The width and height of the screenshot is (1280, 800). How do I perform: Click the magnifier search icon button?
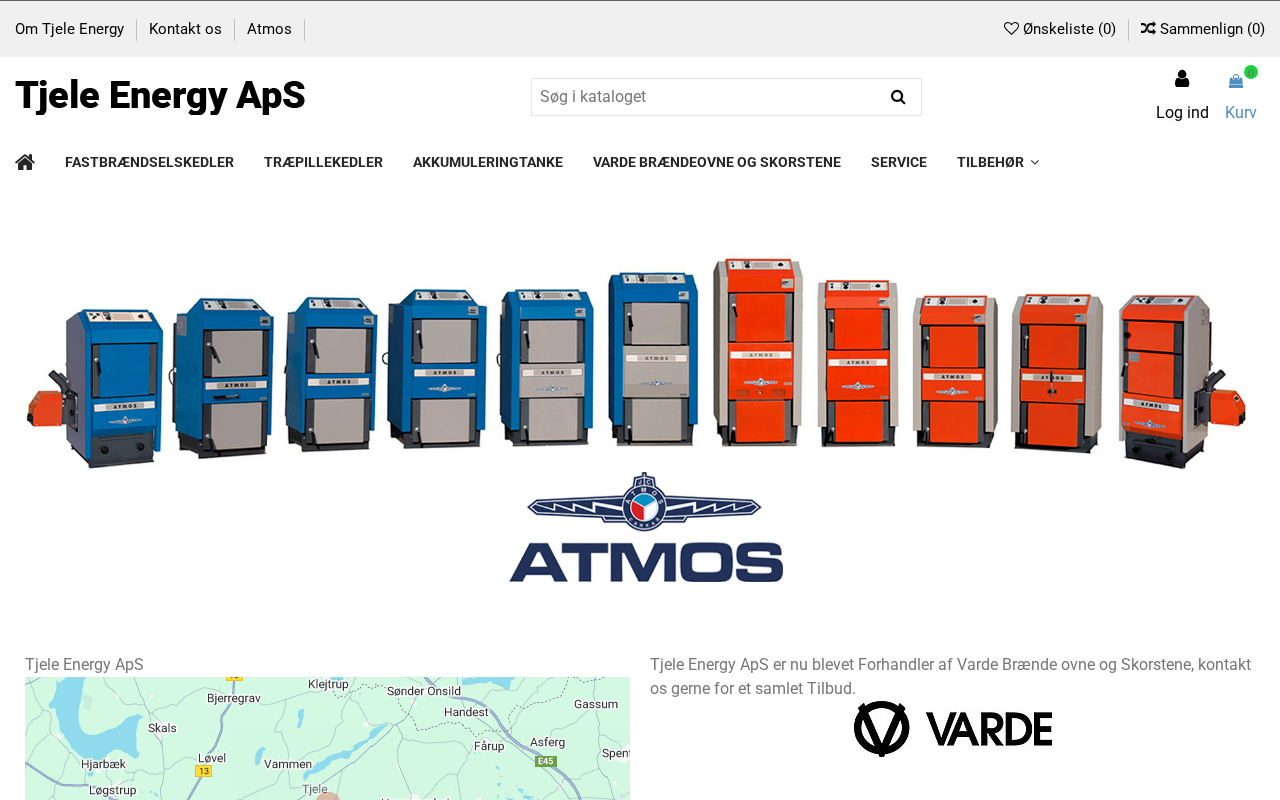pos(898,97)
